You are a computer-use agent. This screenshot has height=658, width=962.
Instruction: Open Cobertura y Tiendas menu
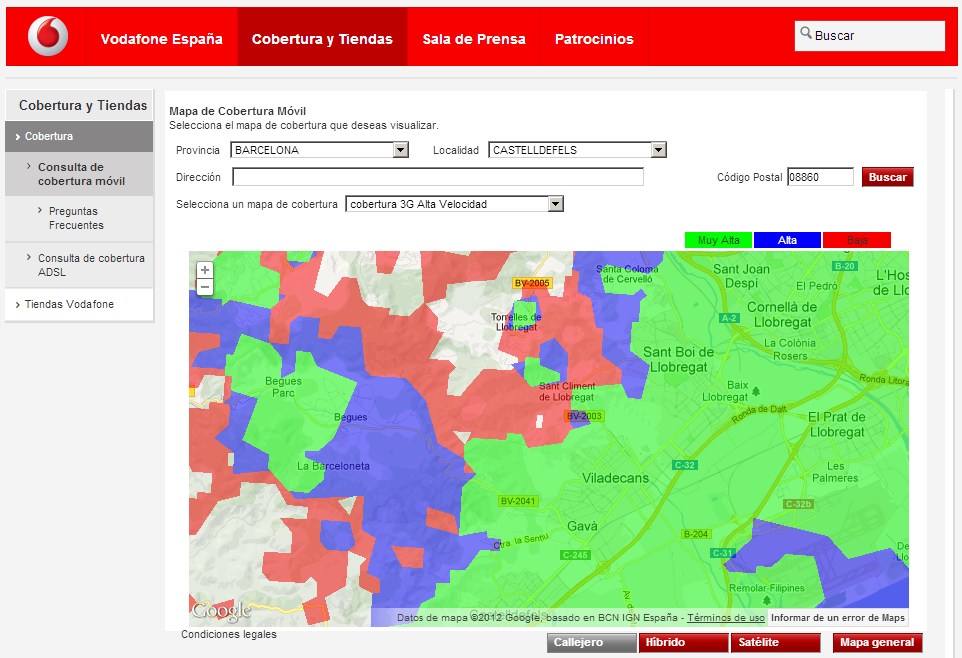click(x=322, y=39)
